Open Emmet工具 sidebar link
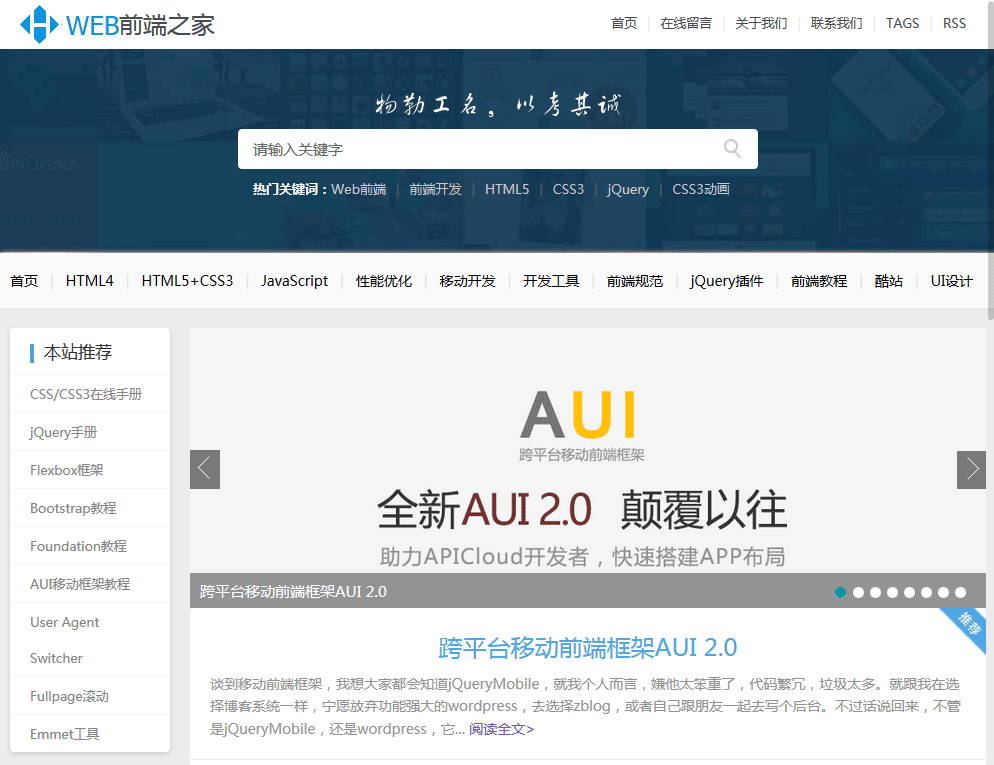Viewport: 994px width, 765px height. [x=65, y=734]
